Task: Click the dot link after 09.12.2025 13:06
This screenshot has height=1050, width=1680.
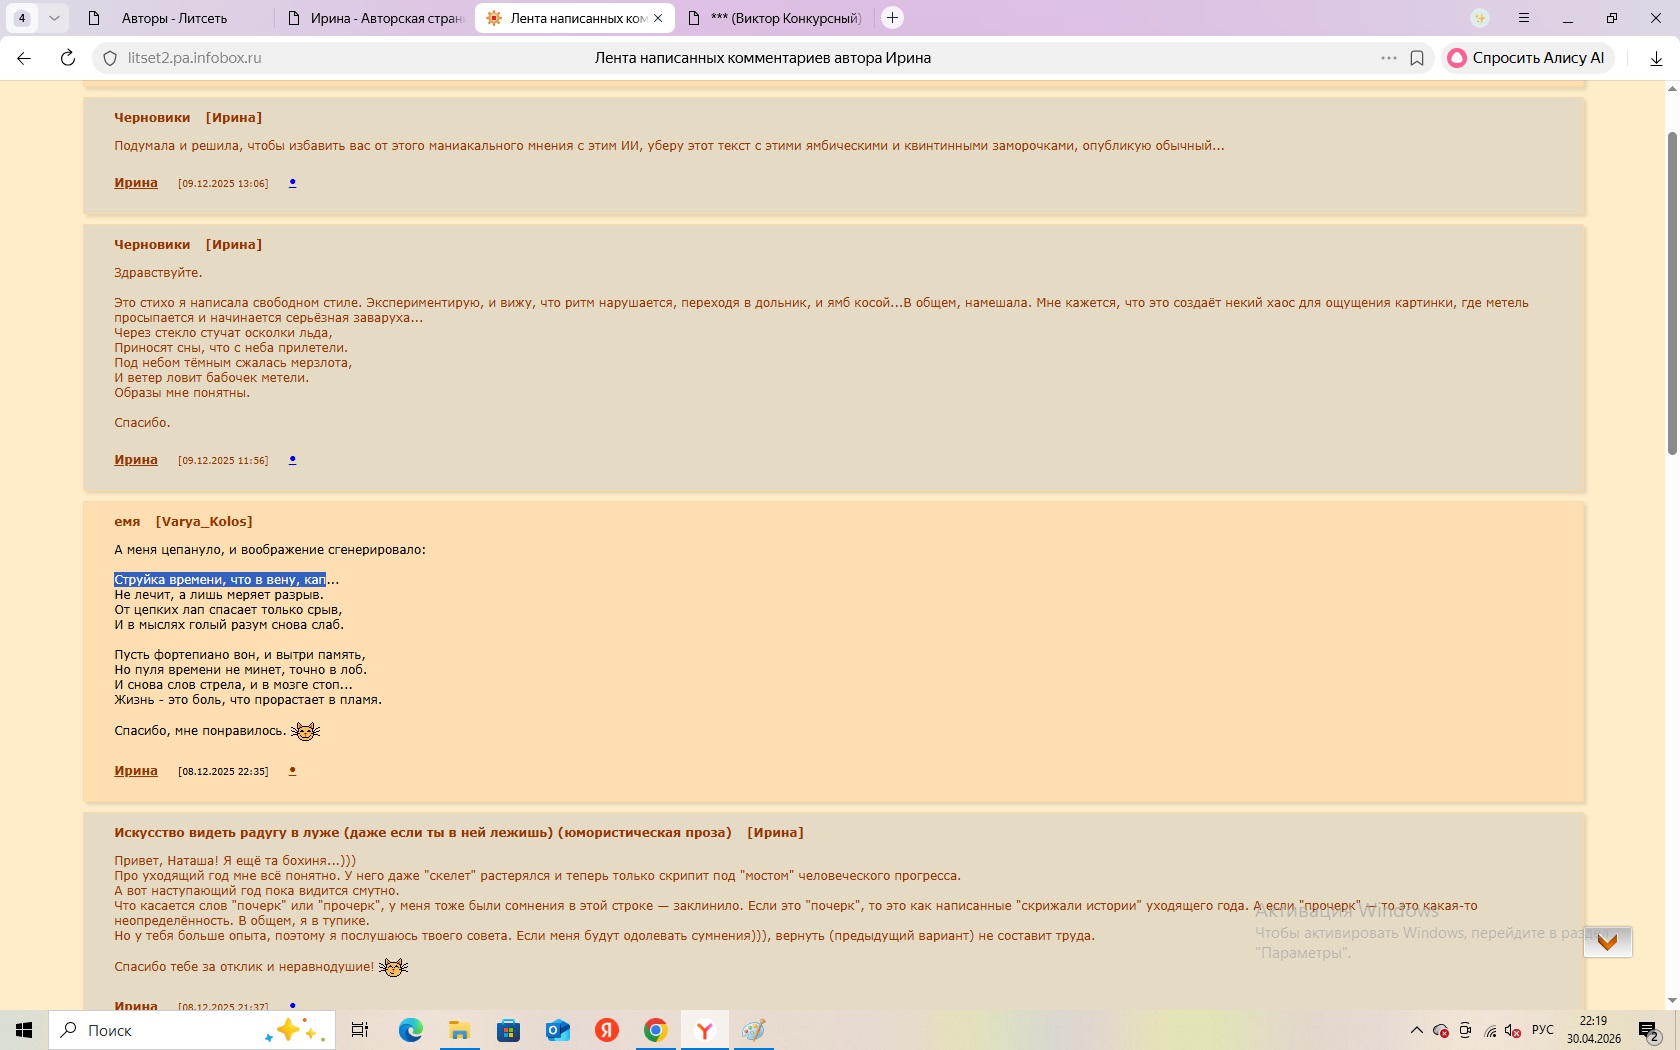Action: click(x=292, y=183)
